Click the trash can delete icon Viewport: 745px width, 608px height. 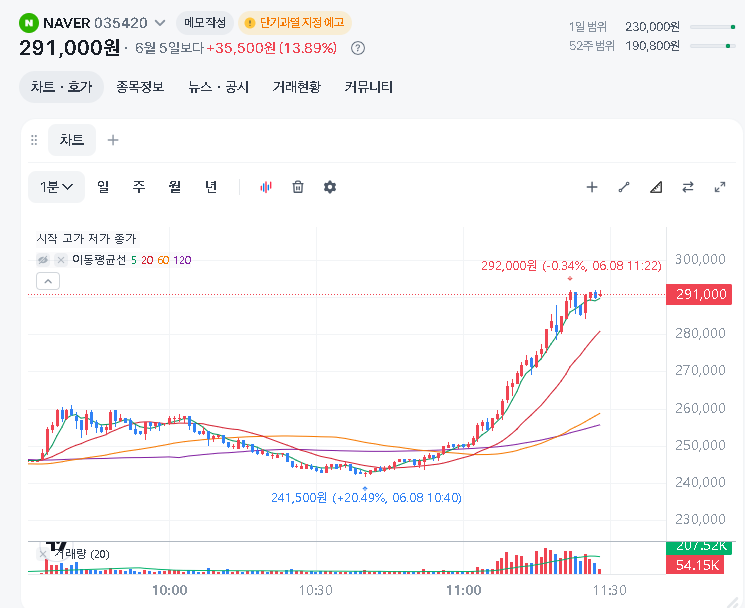tap(298, 187)
